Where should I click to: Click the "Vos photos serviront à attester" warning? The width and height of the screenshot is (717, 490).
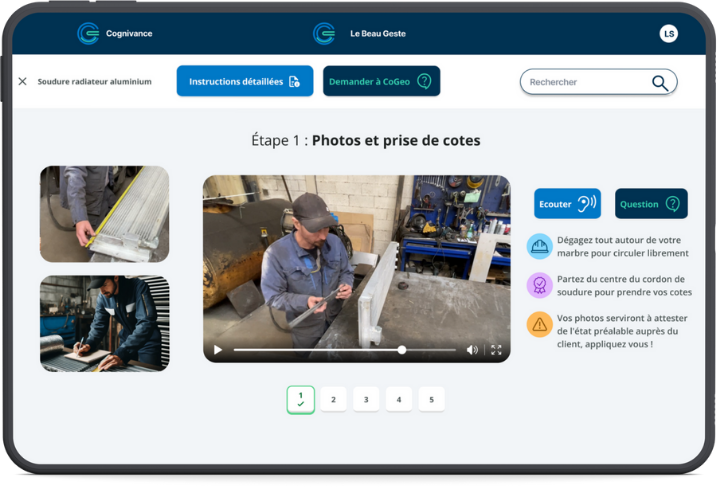click(622, 331)
